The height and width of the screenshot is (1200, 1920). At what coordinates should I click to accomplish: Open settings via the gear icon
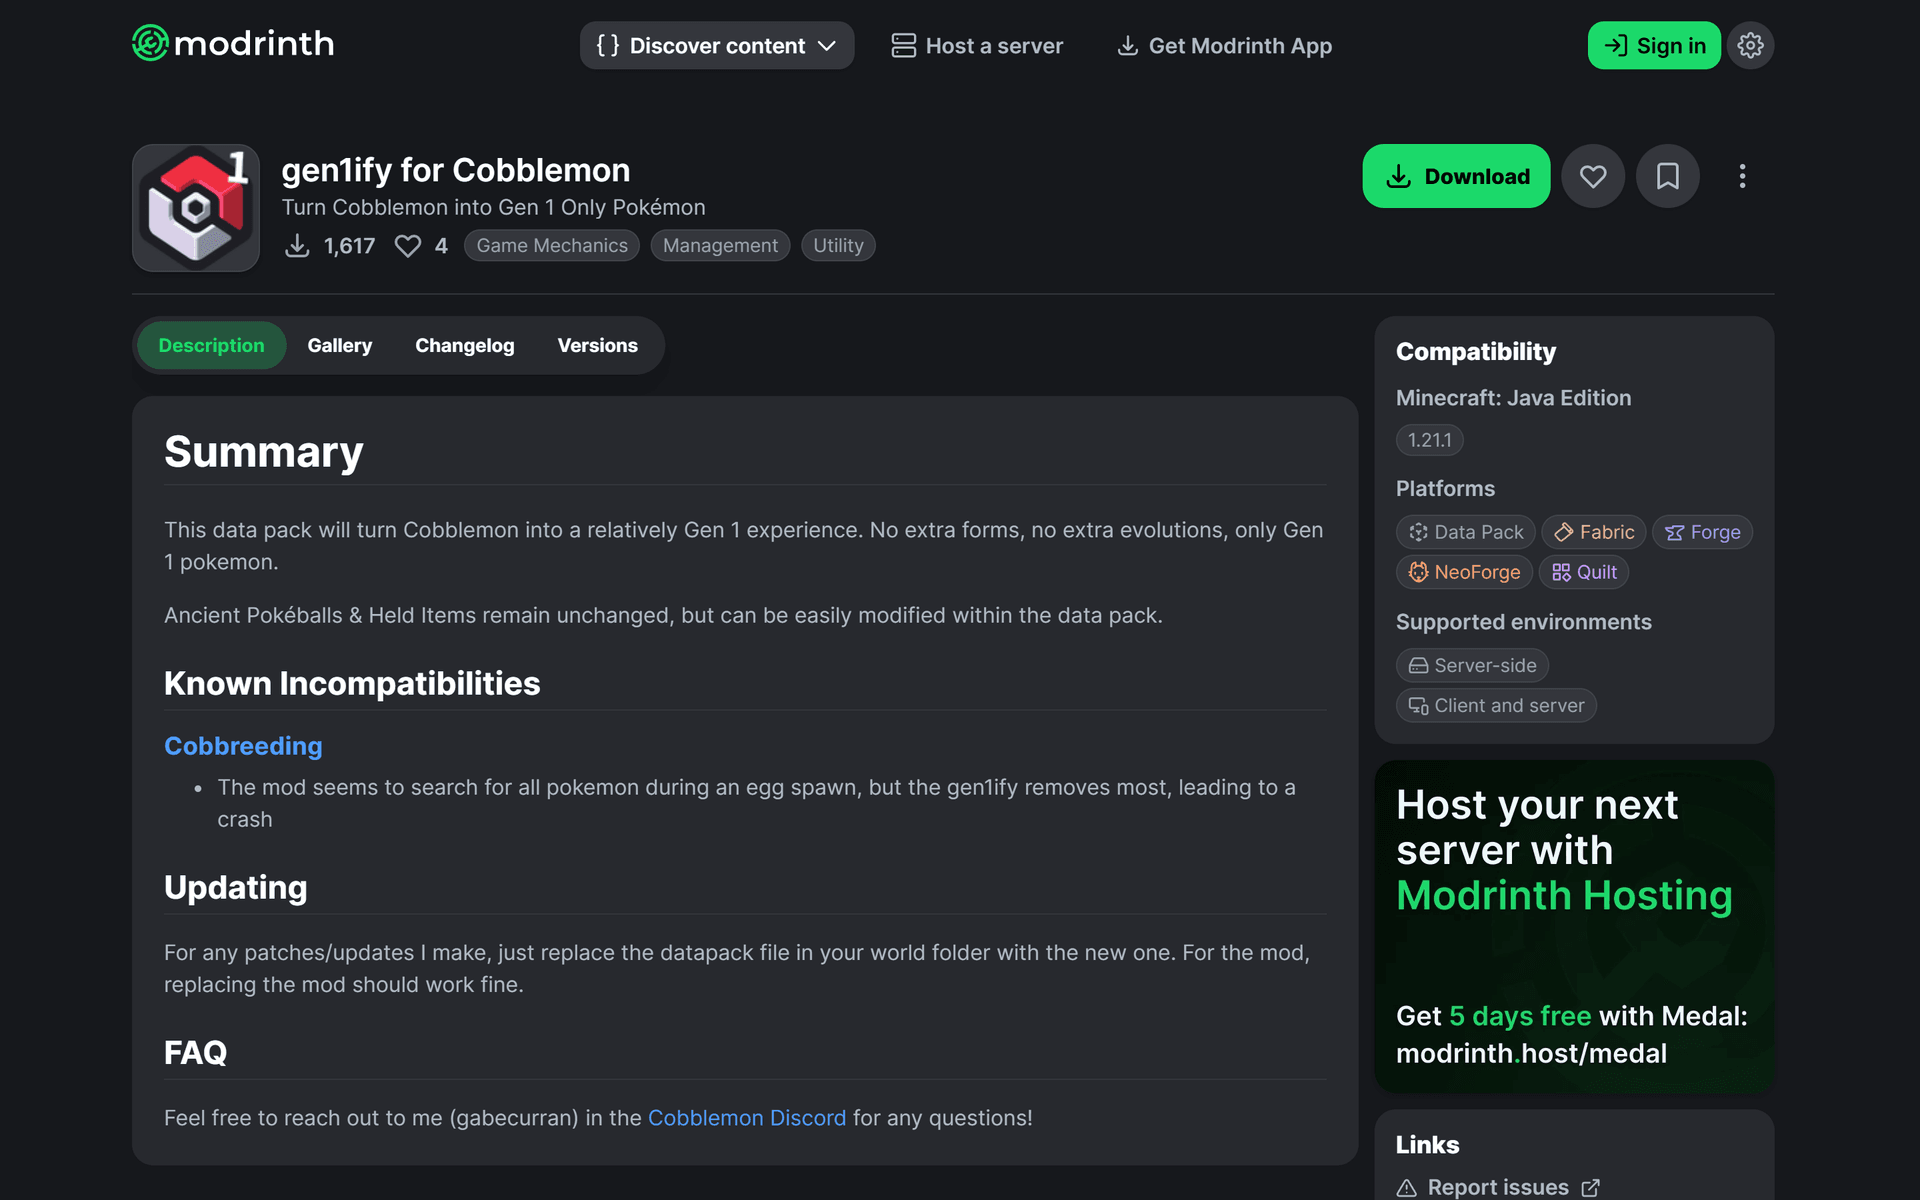[x=1750, y=45]
